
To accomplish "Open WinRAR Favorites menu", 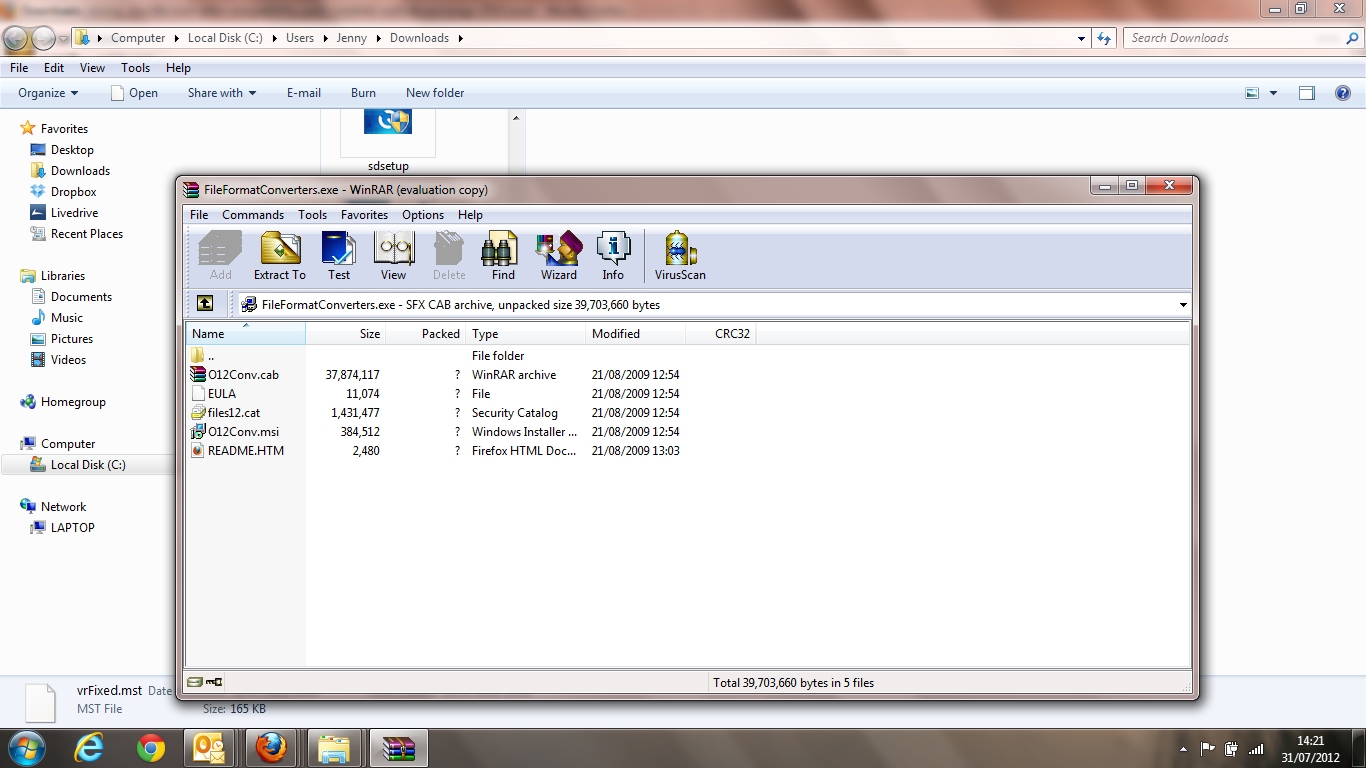I will 364,215.
